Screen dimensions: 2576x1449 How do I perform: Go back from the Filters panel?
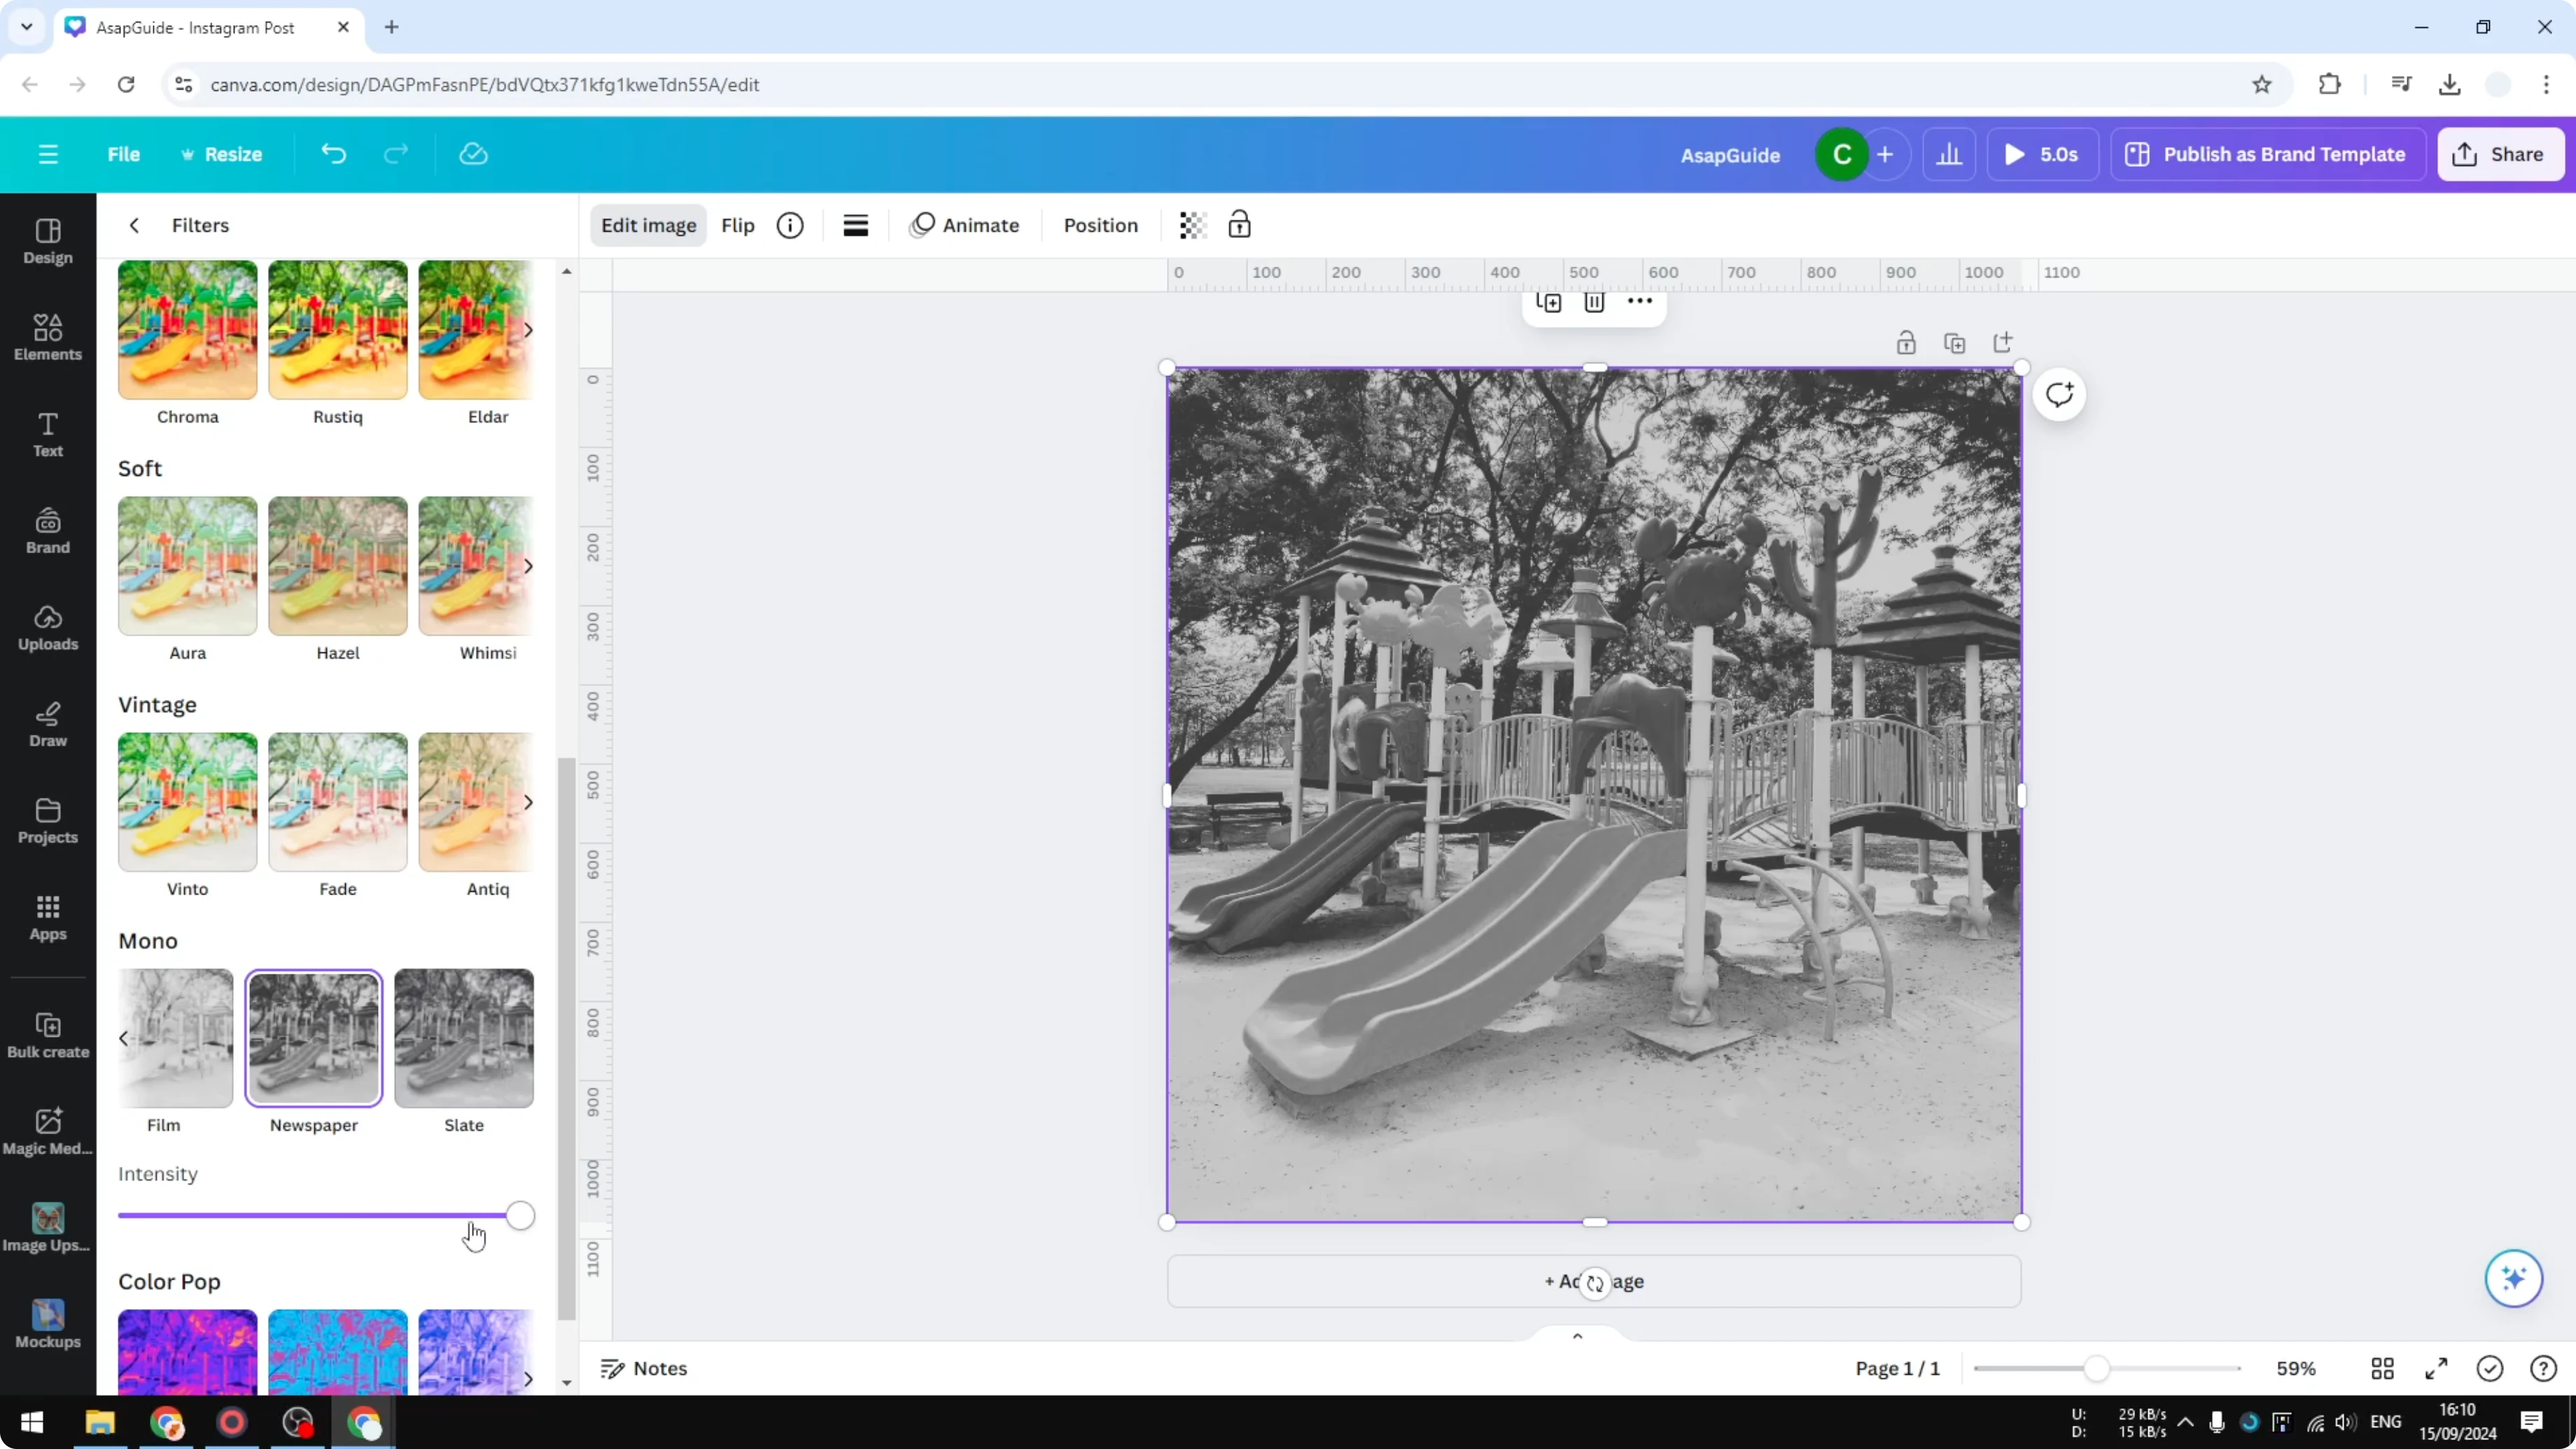(134, 225)
